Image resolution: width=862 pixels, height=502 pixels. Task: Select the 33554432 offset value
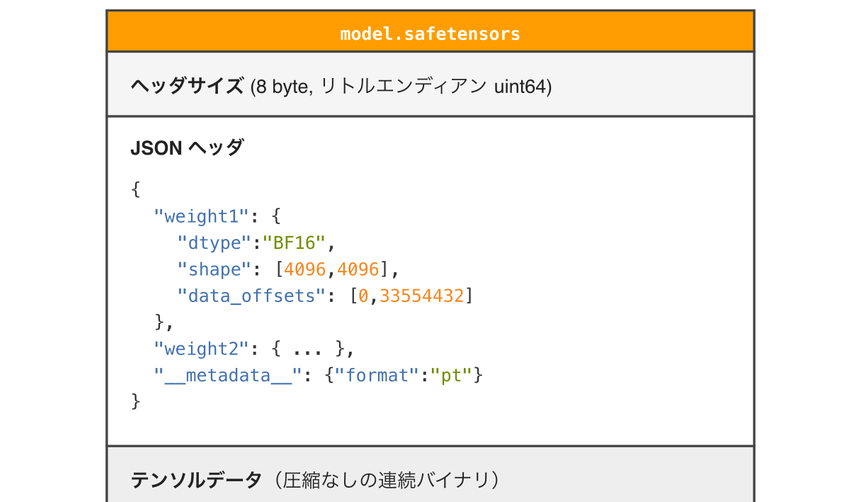421,296
